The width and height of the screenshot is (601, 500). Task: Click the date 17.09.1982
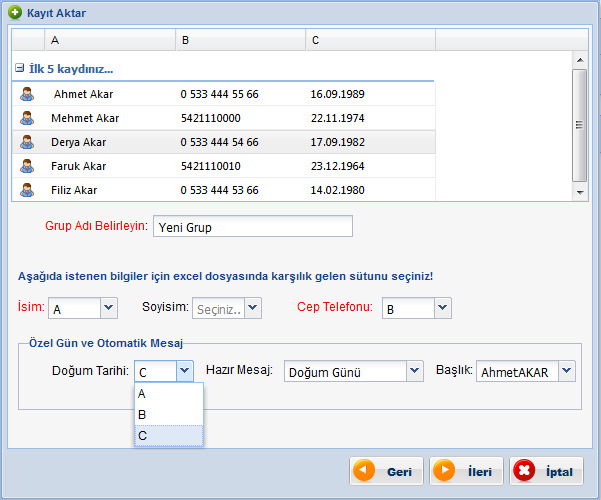(337, 142)
